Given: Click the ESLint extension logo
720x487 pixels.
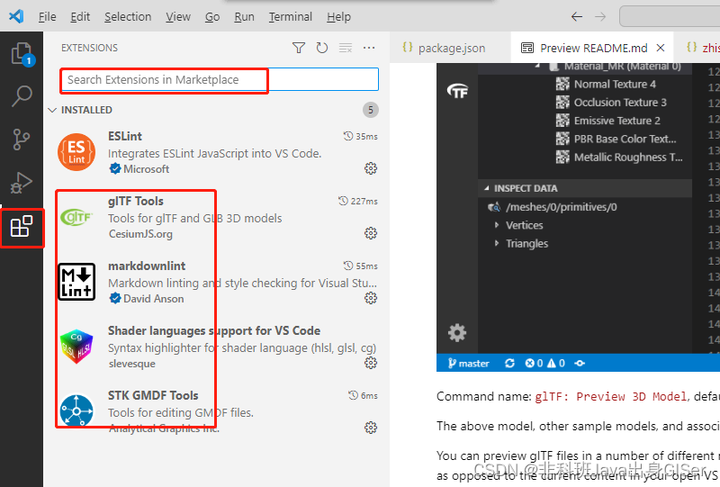Looking at the screenshot, I should point(77,152).
